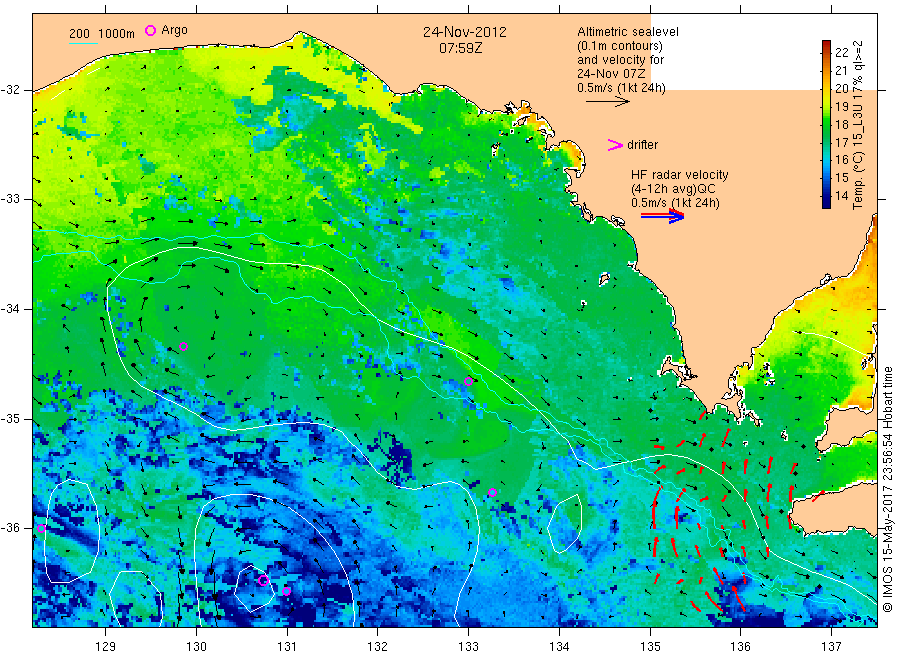Select the Argo marker inside the small contour near 130.7E
The width and height of the screenshot is (900, 660).
[263, 580]
